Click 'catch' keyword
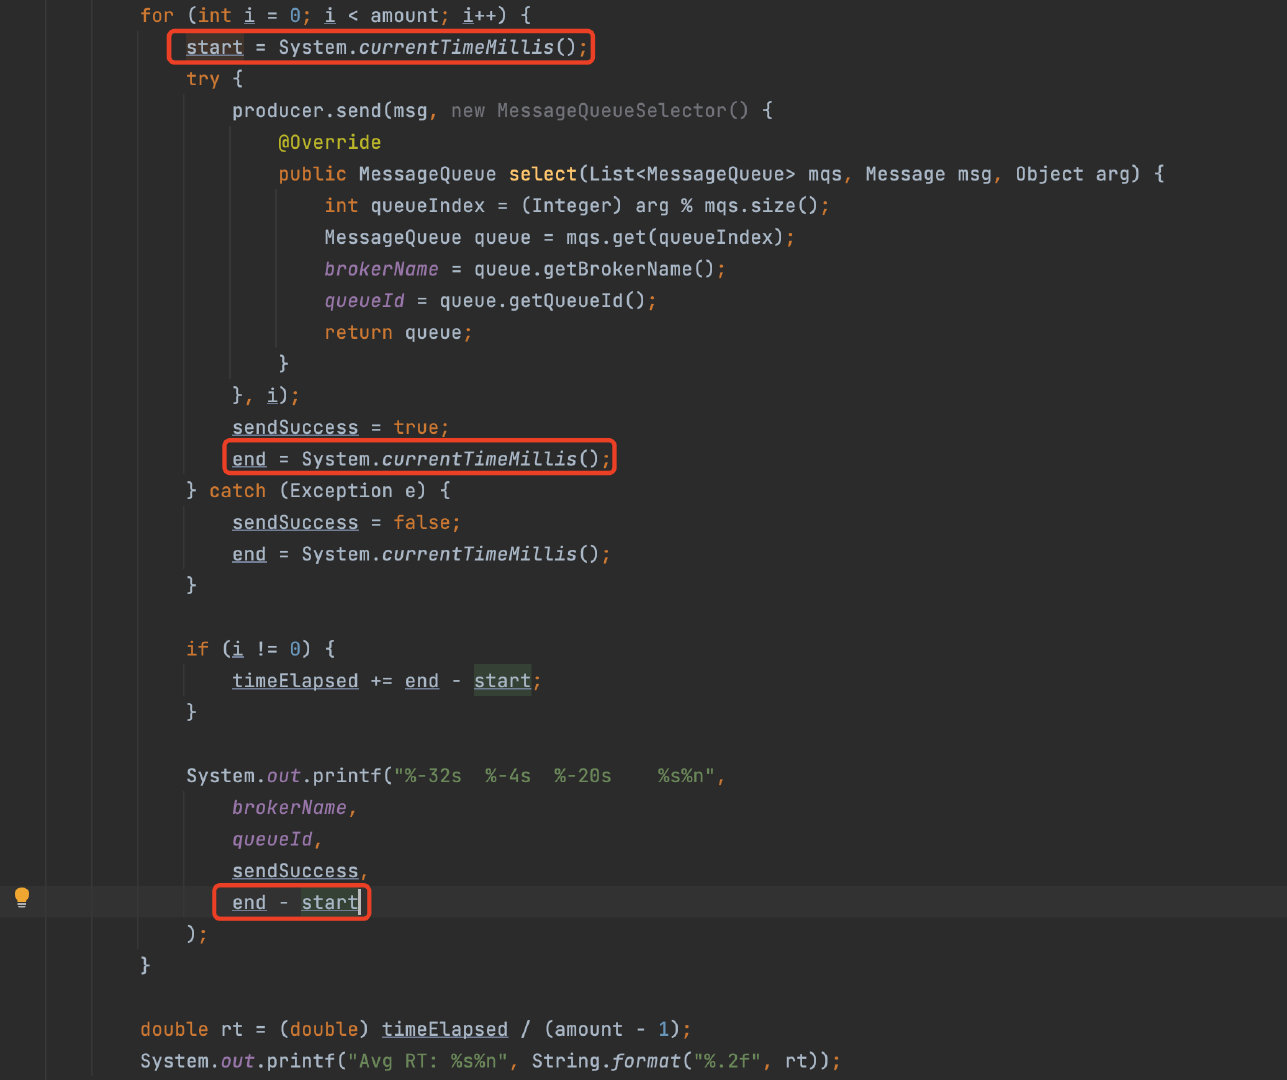The width and height of the screenshot is (1287, 1080). click(x=238, y=491)
